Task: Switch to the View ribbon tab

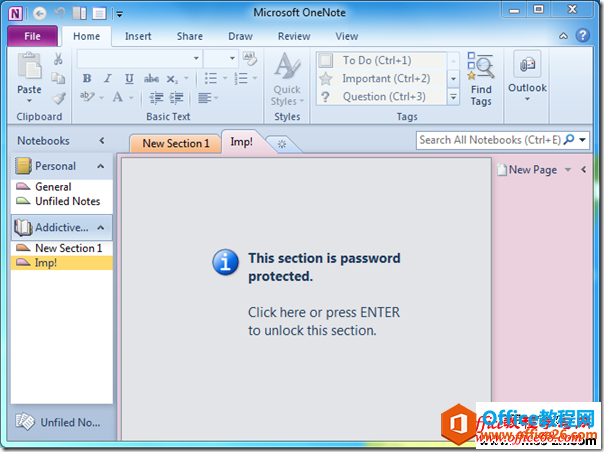Action: [347, 36]
